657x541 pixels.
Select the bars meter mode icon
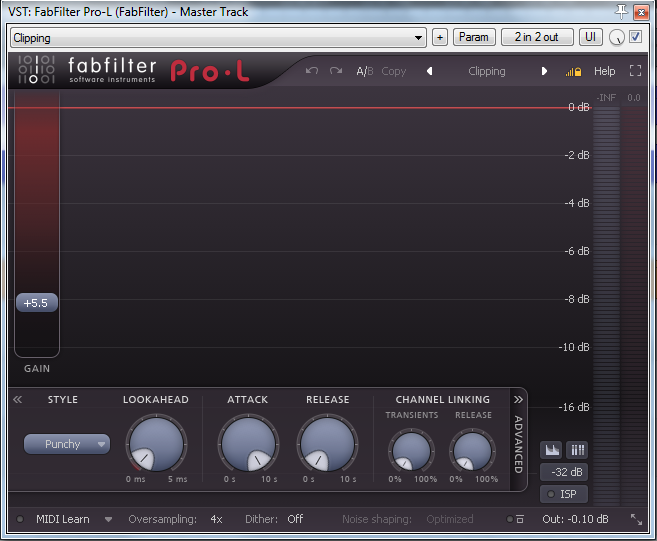point(577,450)
